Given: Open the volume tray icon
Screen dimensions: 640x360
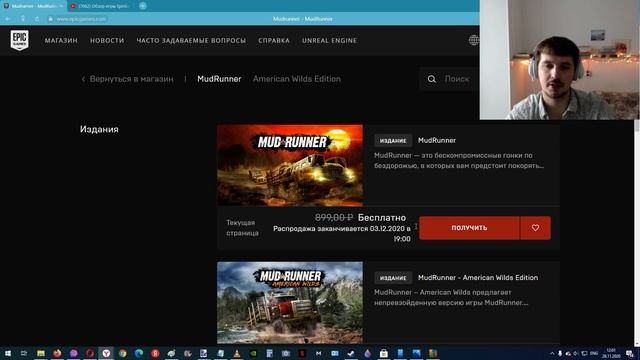Looking at the screenshot, I should (x=576, y=353).
